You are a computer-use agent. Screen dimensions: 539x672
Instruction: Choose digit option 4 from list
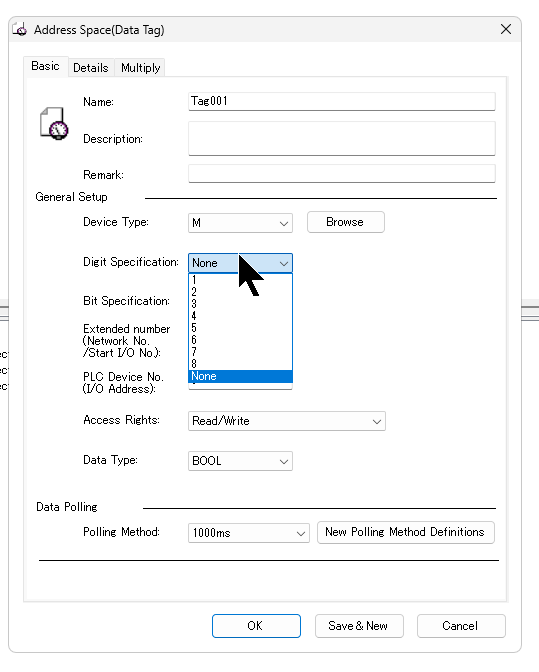[240, 316]
